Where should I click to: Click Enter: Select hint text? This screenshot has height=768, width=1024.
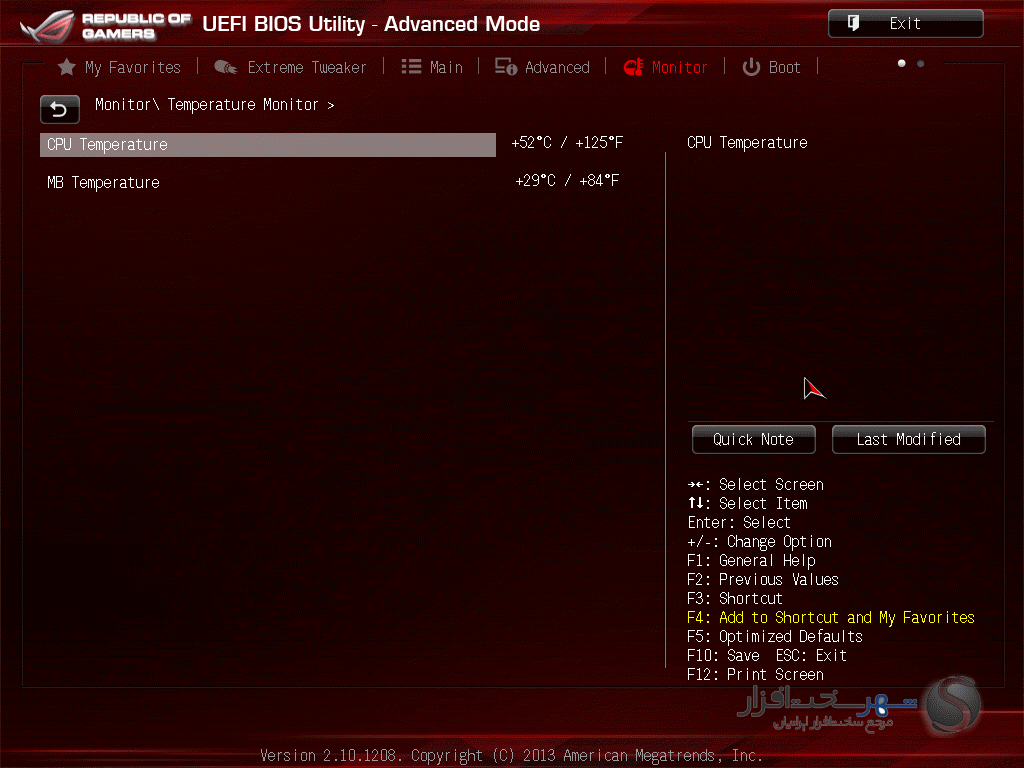[x=739, y=523]
